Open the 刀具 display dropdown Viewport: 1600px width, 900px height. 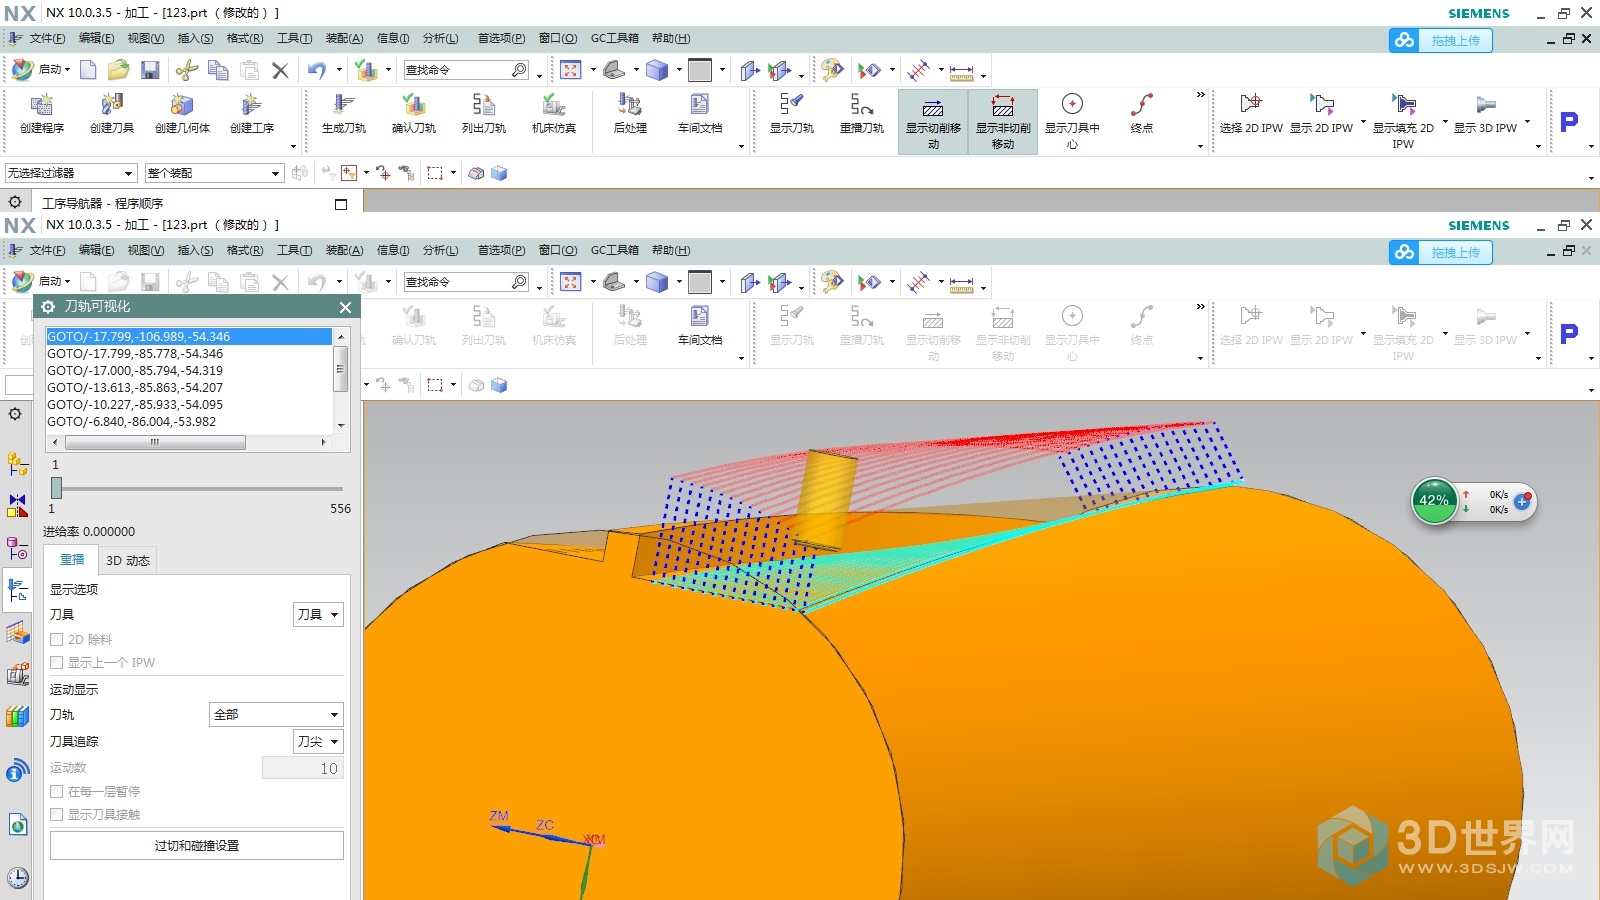(x=318, y=615)
